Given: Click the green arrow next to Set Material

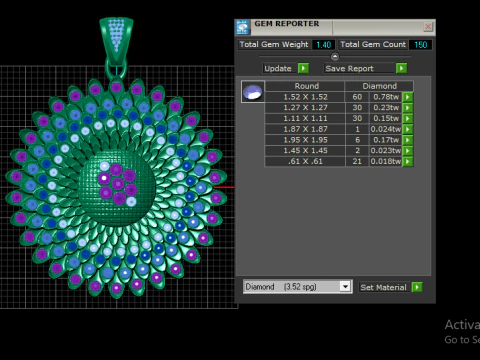Looking at the screenshot, I should tap(417, 287).
